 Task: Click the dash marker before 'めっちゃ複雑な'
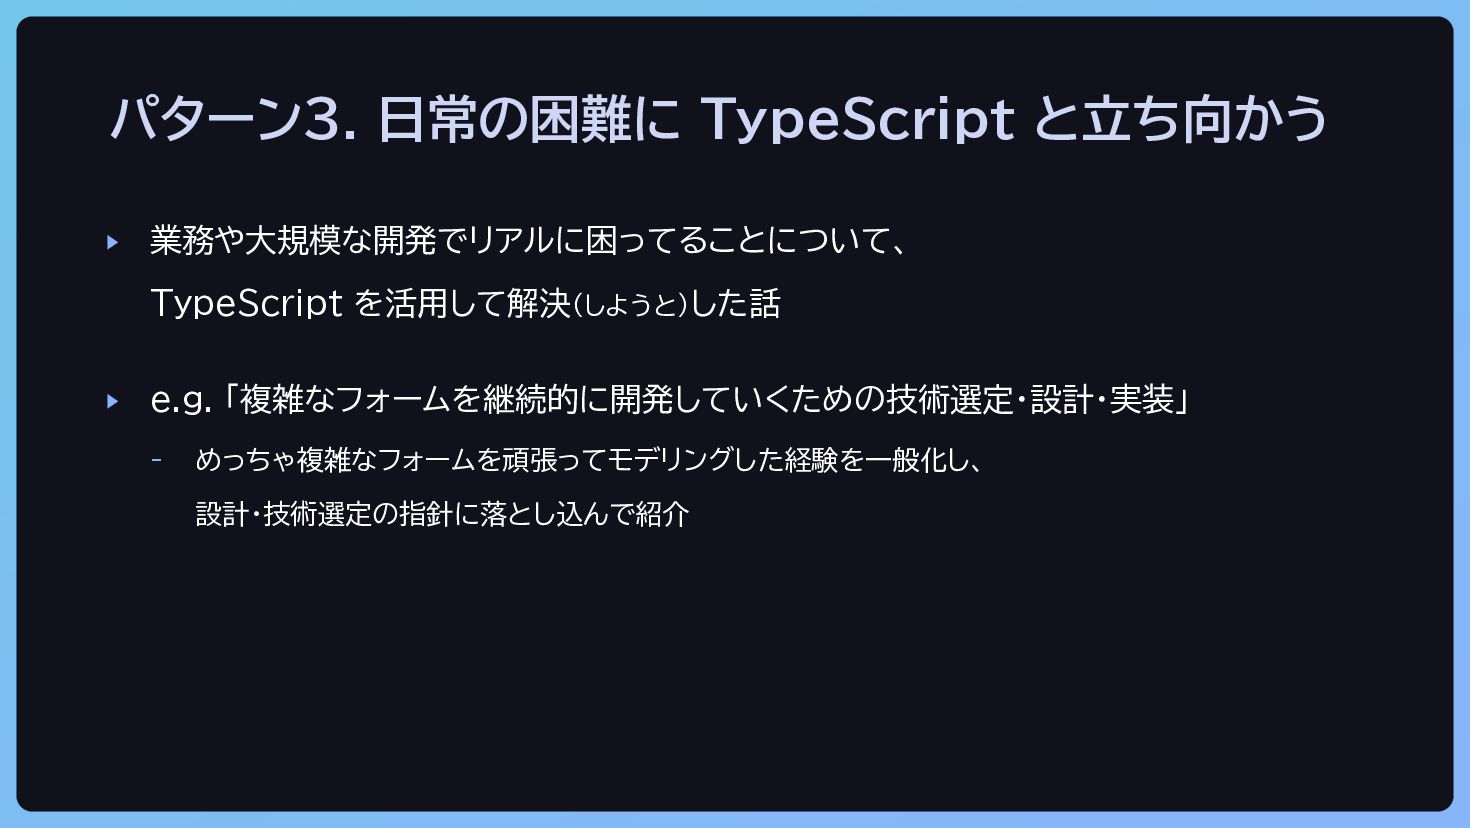[x=156, y=460]
